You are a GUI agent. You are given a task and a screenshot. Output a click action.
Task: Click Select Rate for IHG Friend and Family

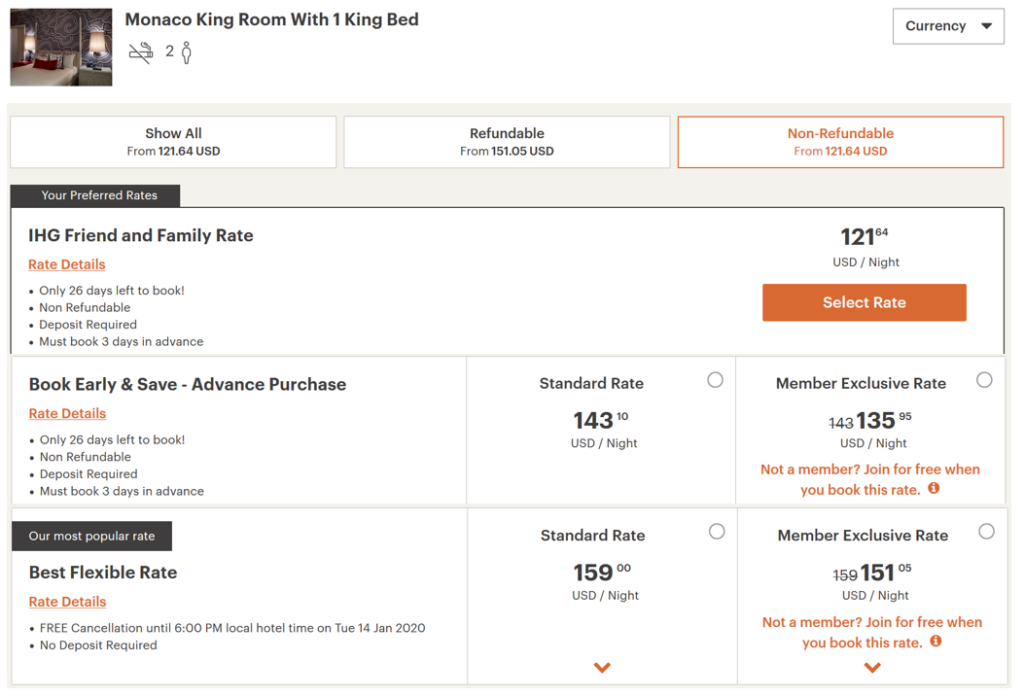[x=864, y=302]
